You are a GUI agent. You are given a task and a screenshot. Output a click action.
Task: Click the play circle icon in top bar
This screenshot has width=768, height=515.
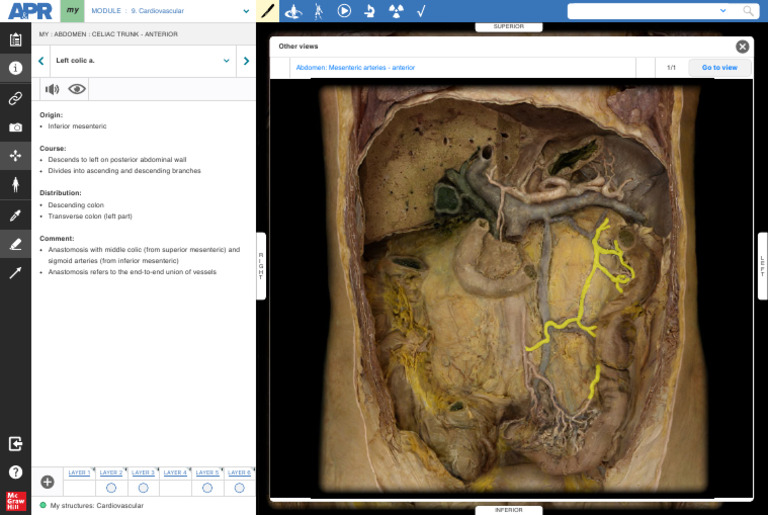[344, 10]
